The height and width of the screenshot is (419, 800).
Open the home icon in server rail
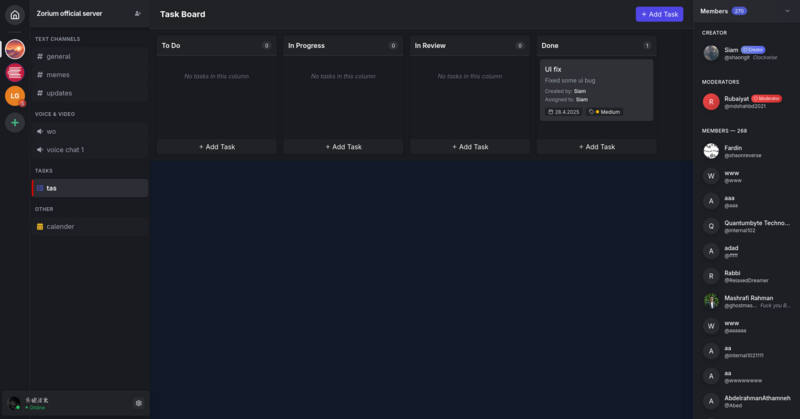tap(14, 15)
